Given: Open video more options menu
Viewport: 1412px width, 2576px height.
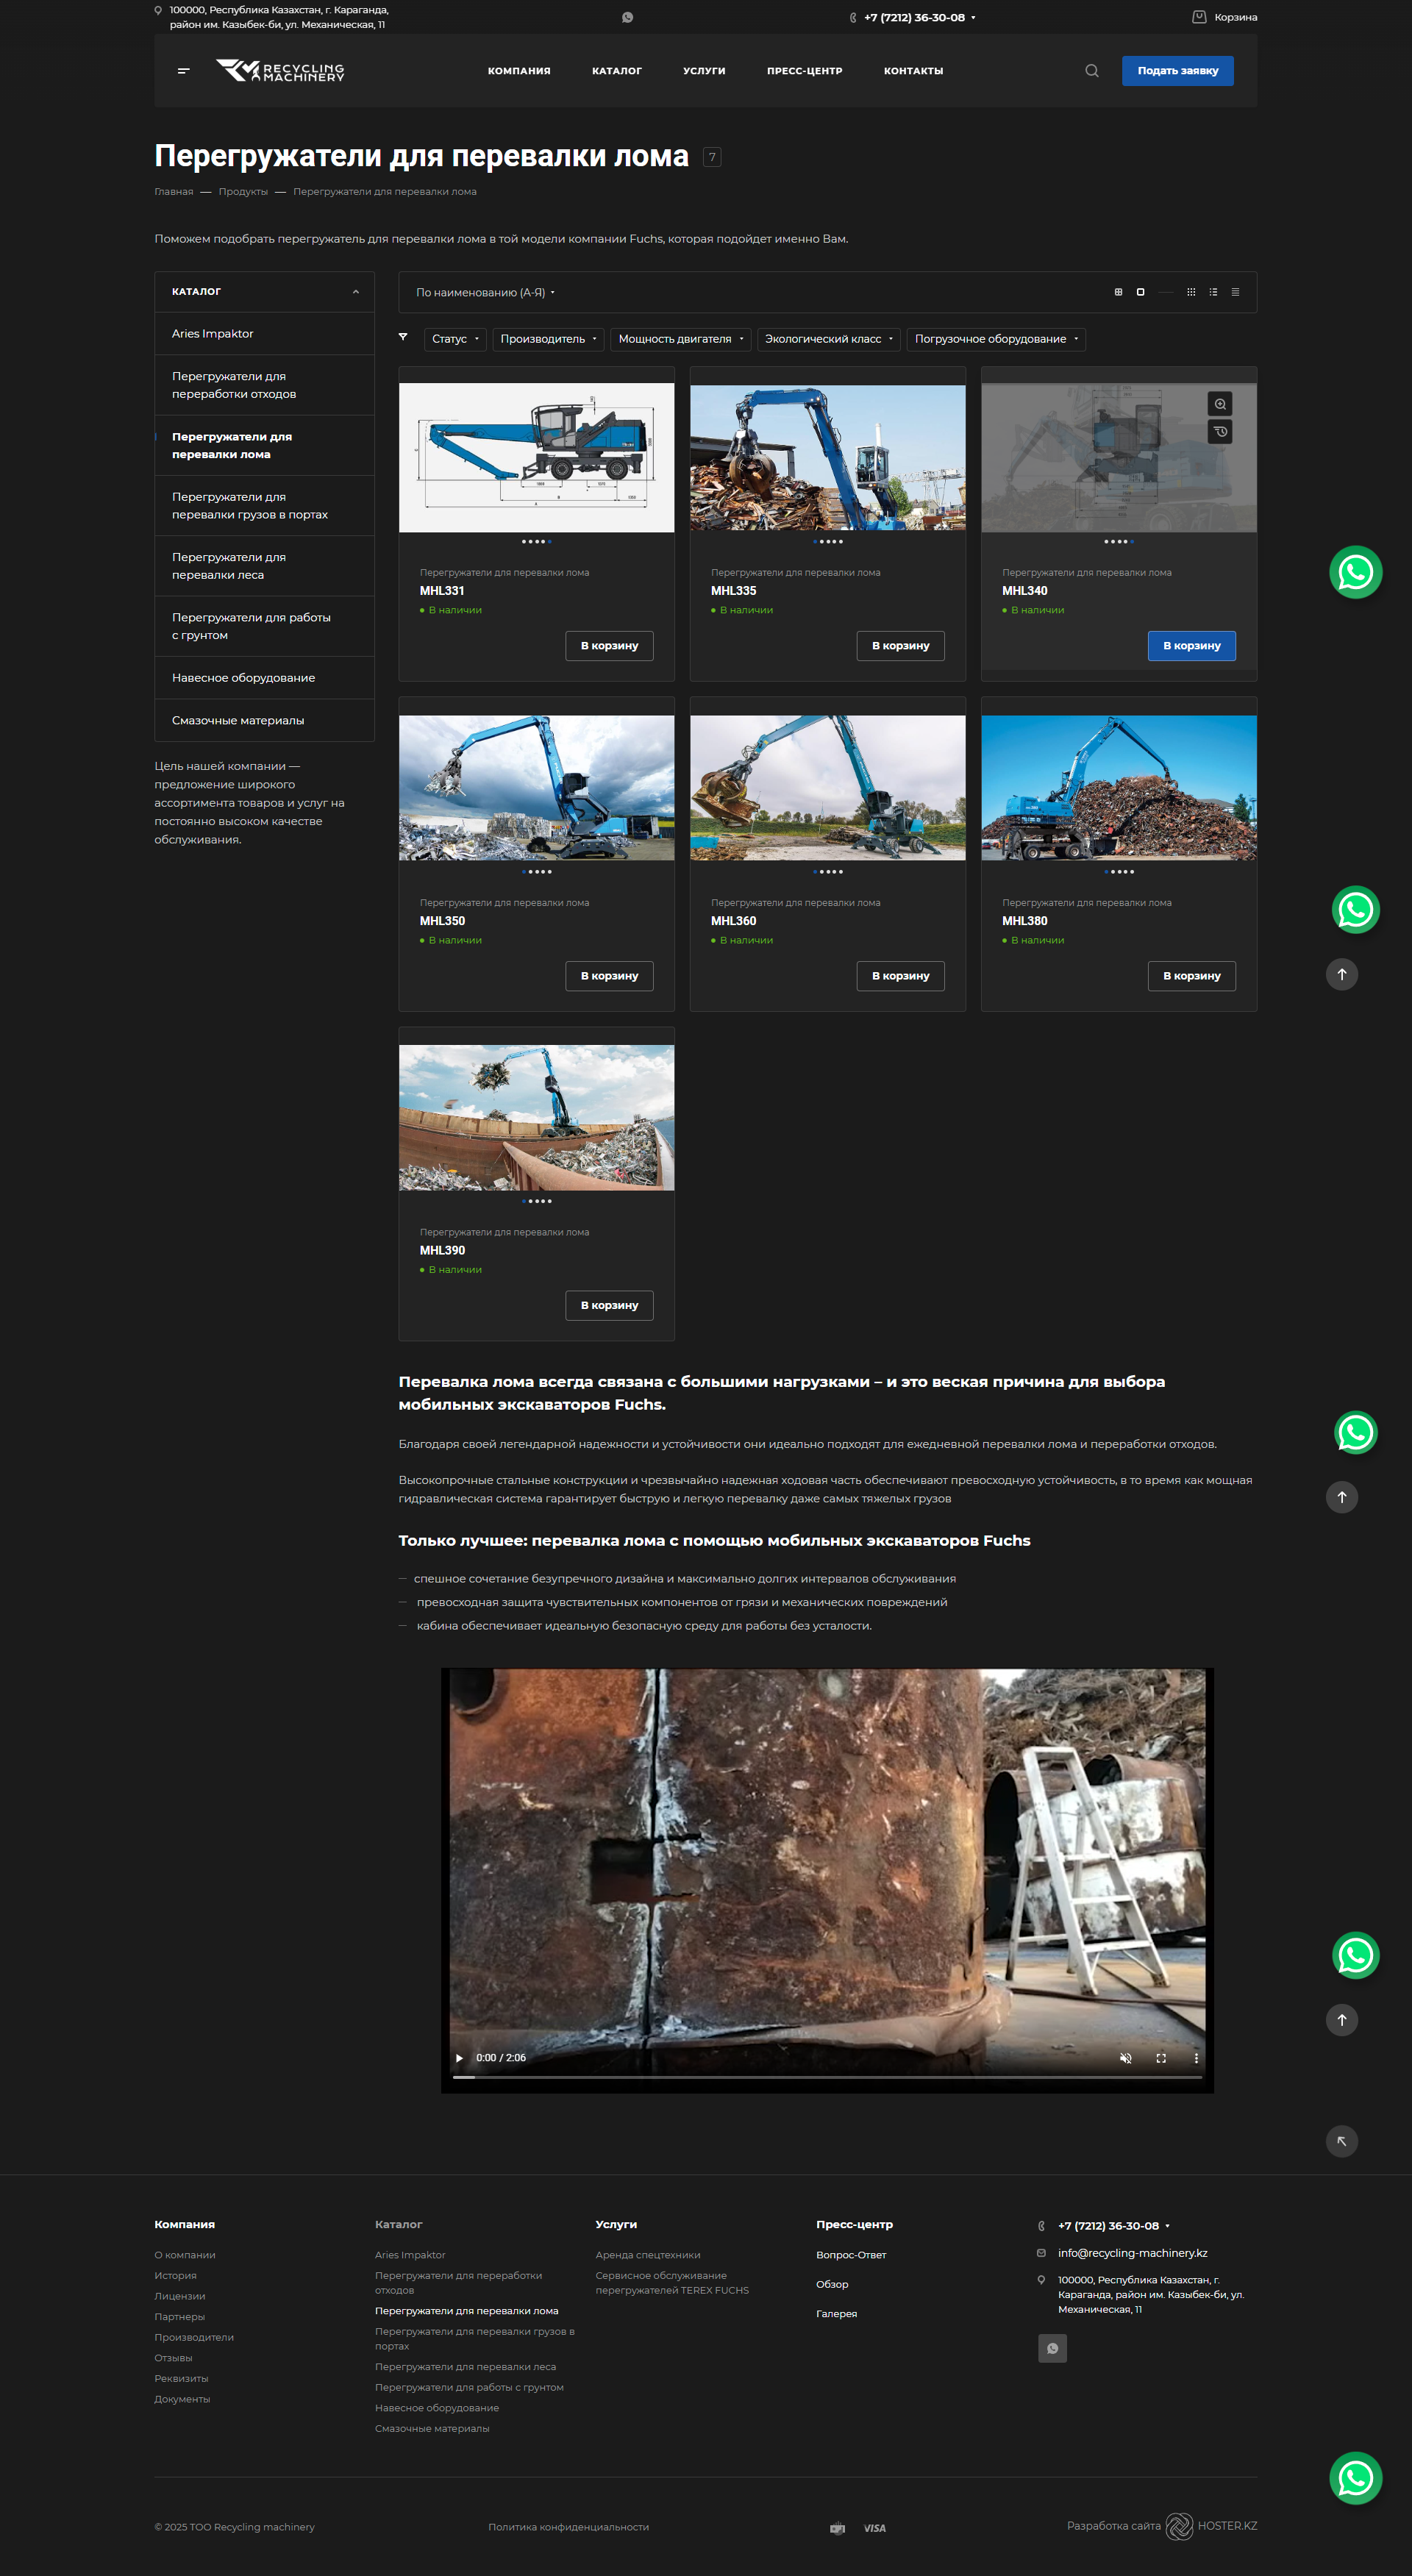Looking at the screenshot, I should tap(1196, 2058).
